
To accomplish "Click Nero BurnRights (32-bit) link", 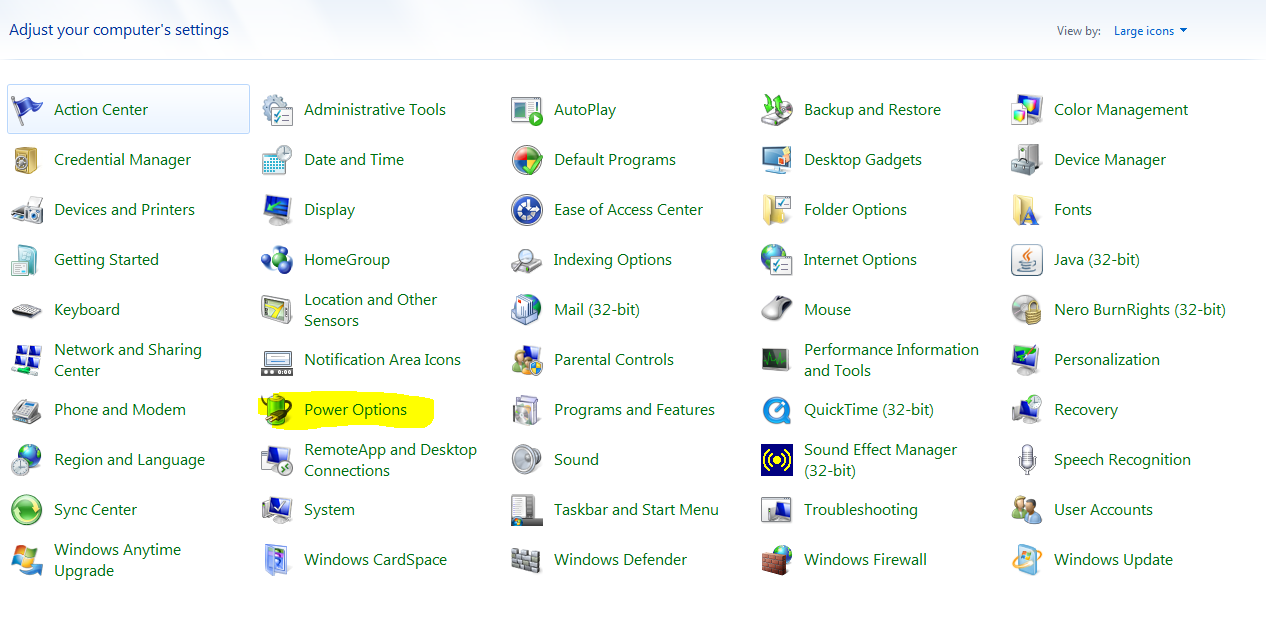I will pos(1140,310).
